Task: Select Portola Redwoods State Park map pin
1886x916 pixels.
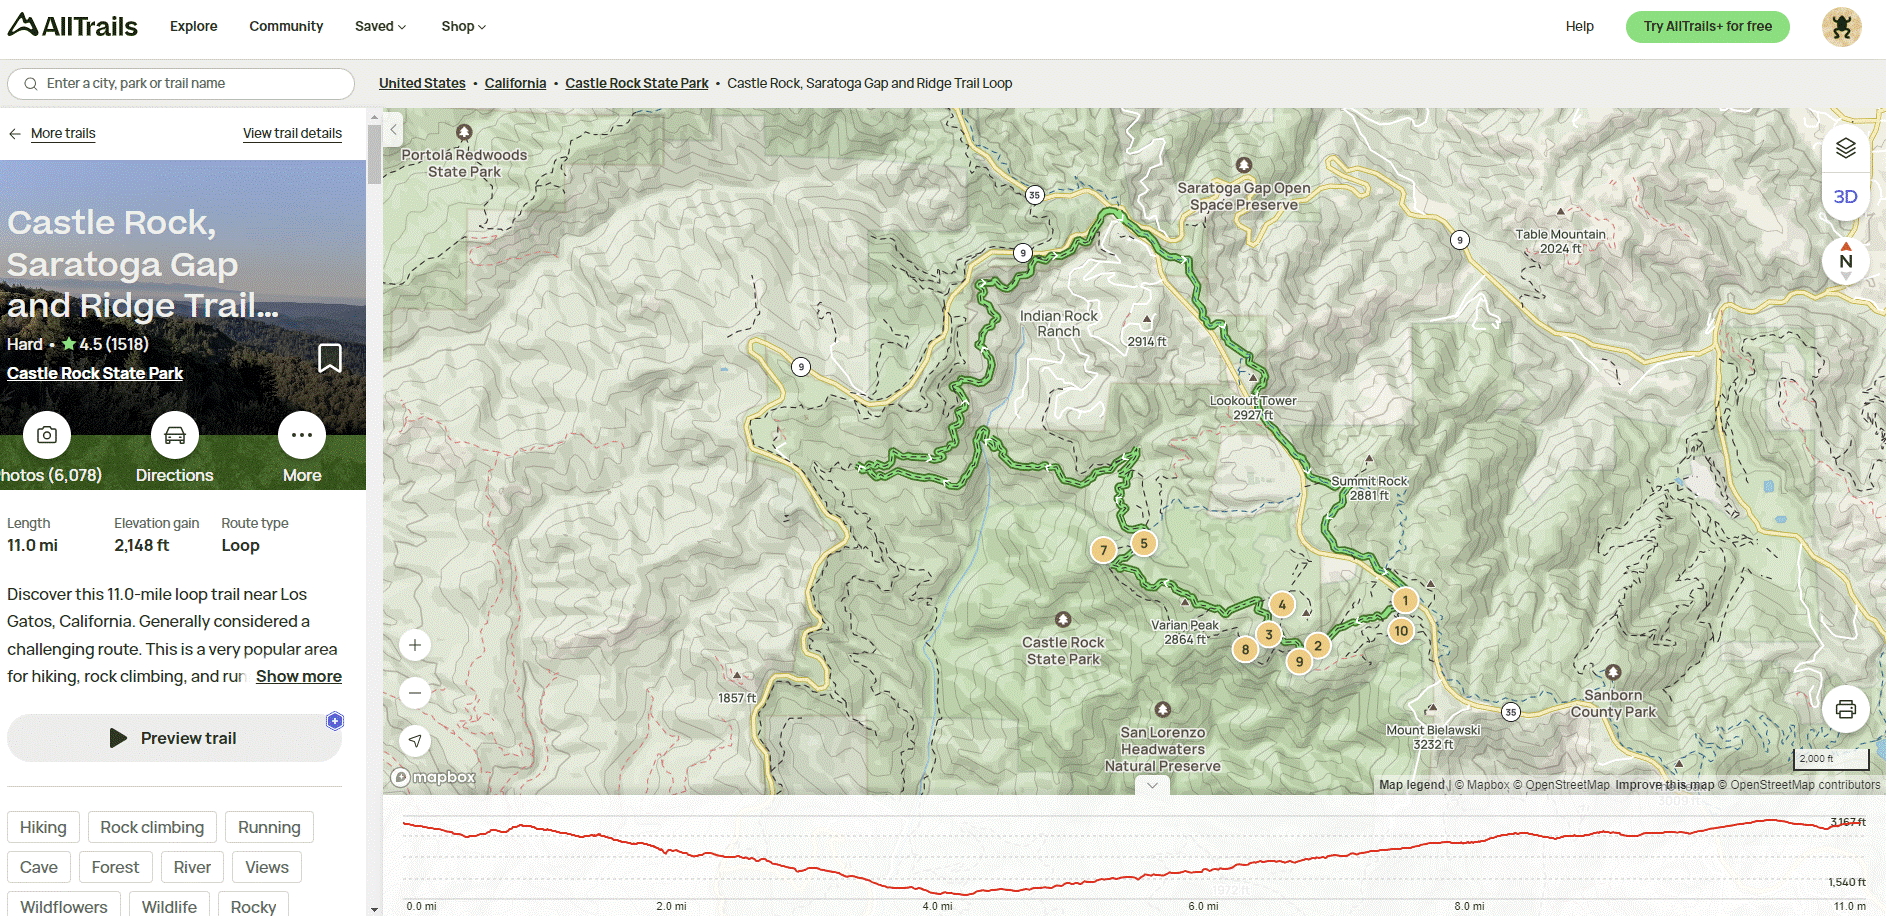Action: (464, 132)
